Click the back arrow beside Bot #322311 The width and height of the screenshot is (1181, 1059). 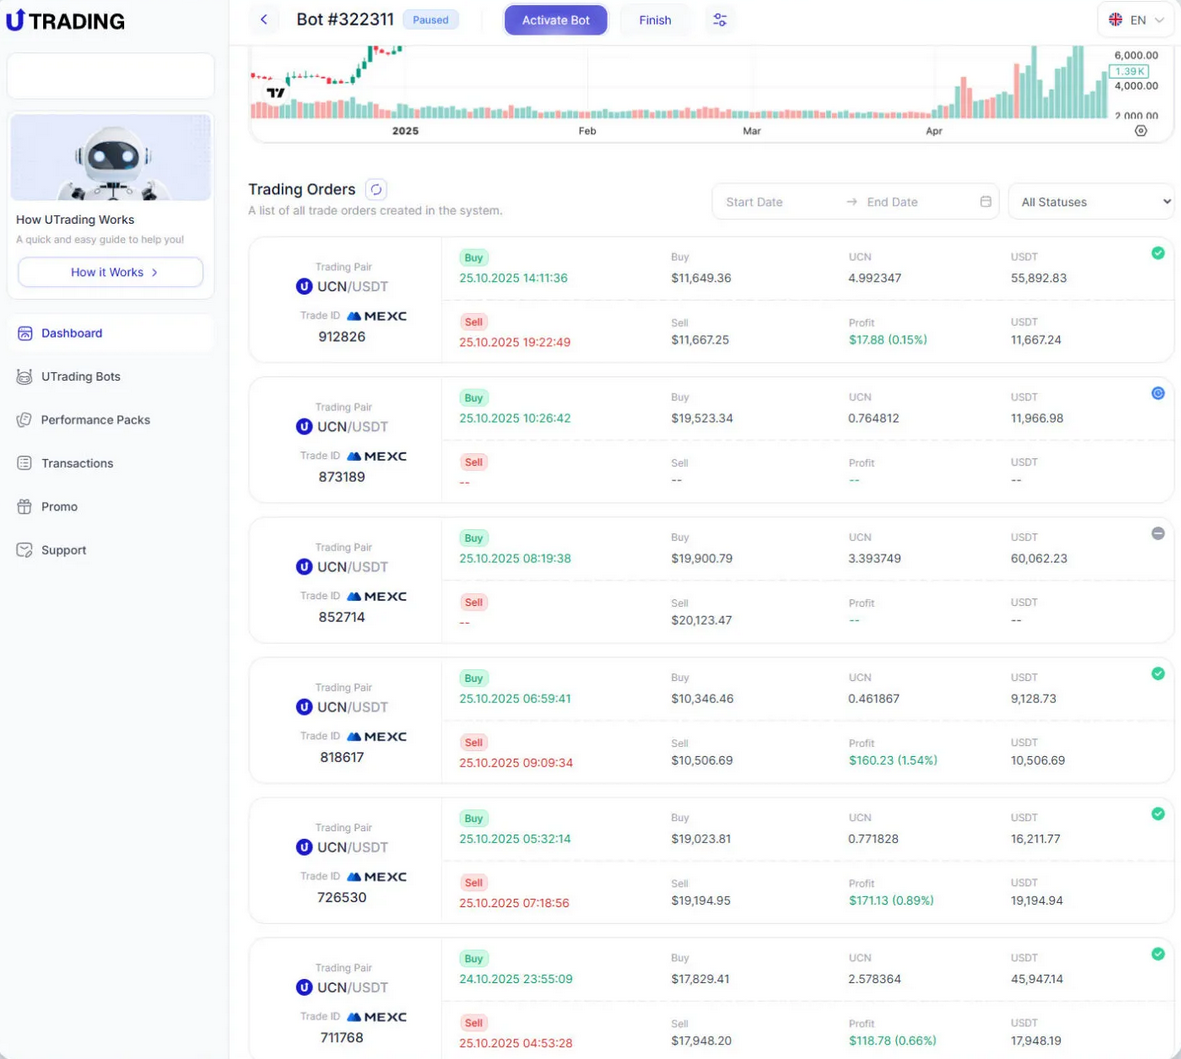pos(264,20)
